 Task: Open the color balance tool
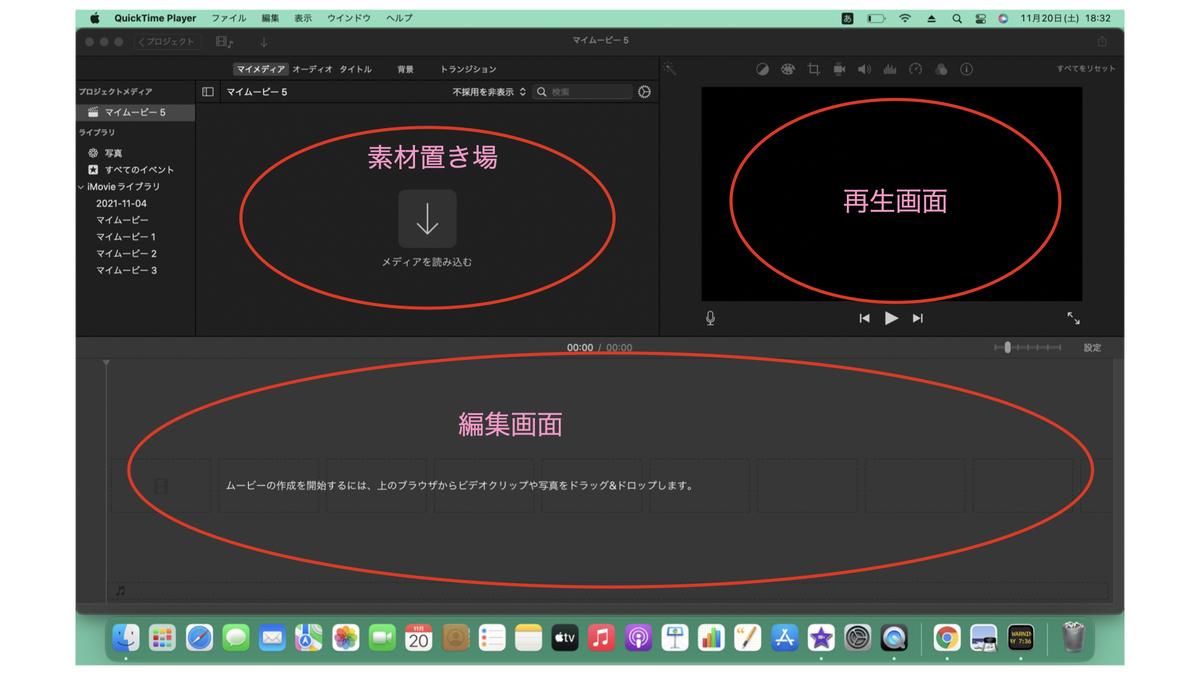[x=762, y=69]
